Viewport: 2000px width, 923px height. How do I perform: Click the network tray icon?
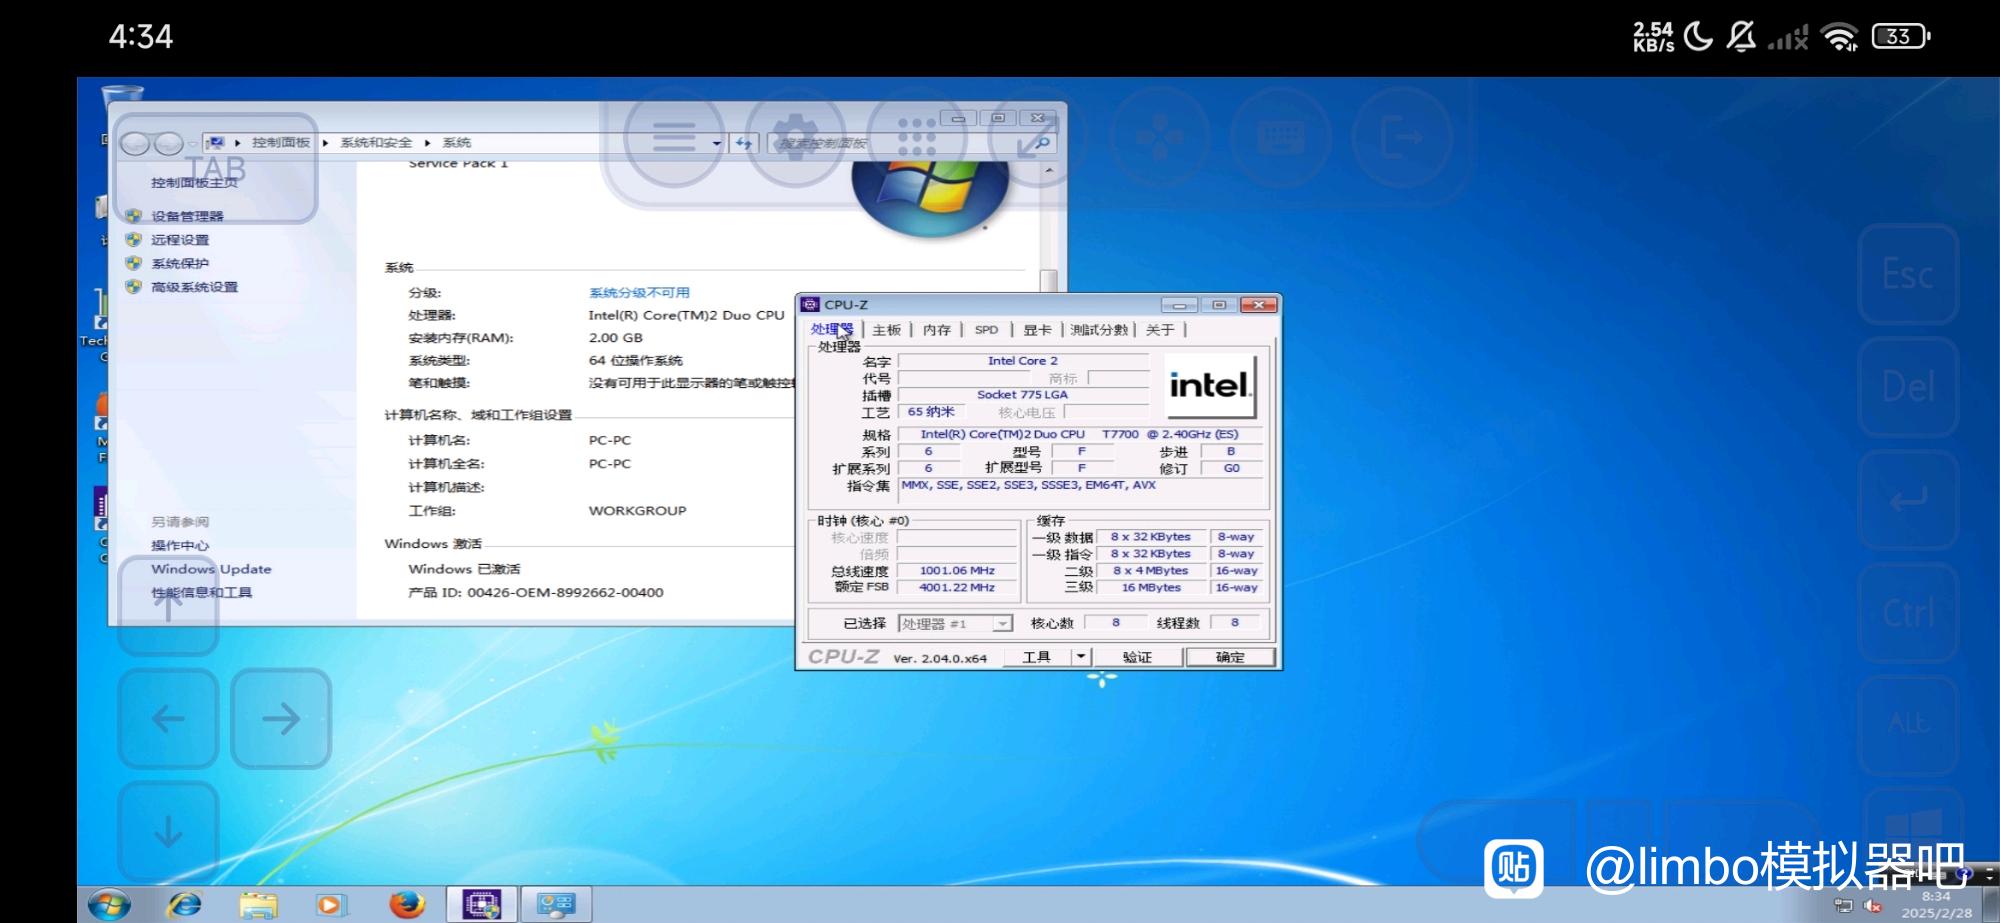[1843, 906]
